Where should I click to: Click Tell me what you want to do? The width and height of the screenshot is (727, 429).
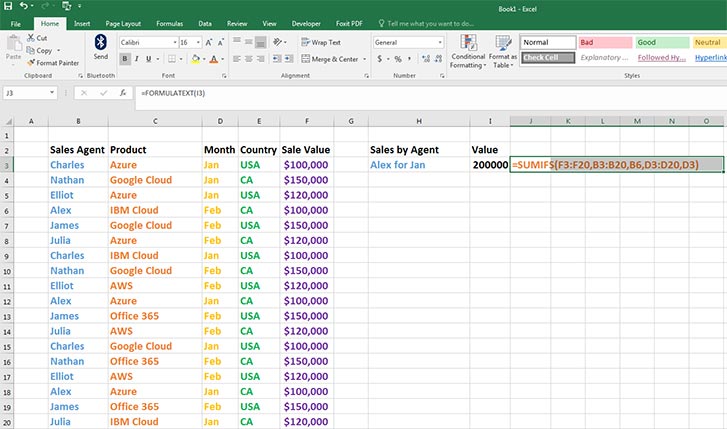426,24
